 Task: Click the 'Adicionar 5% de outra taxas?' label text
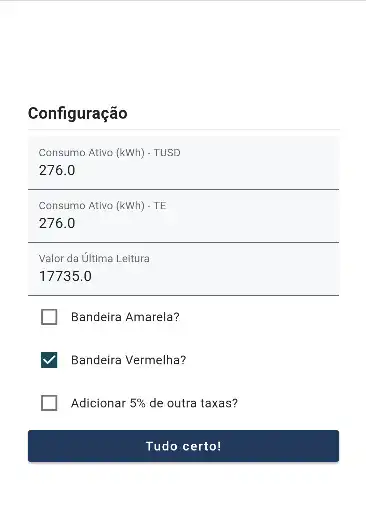(154, 403)
